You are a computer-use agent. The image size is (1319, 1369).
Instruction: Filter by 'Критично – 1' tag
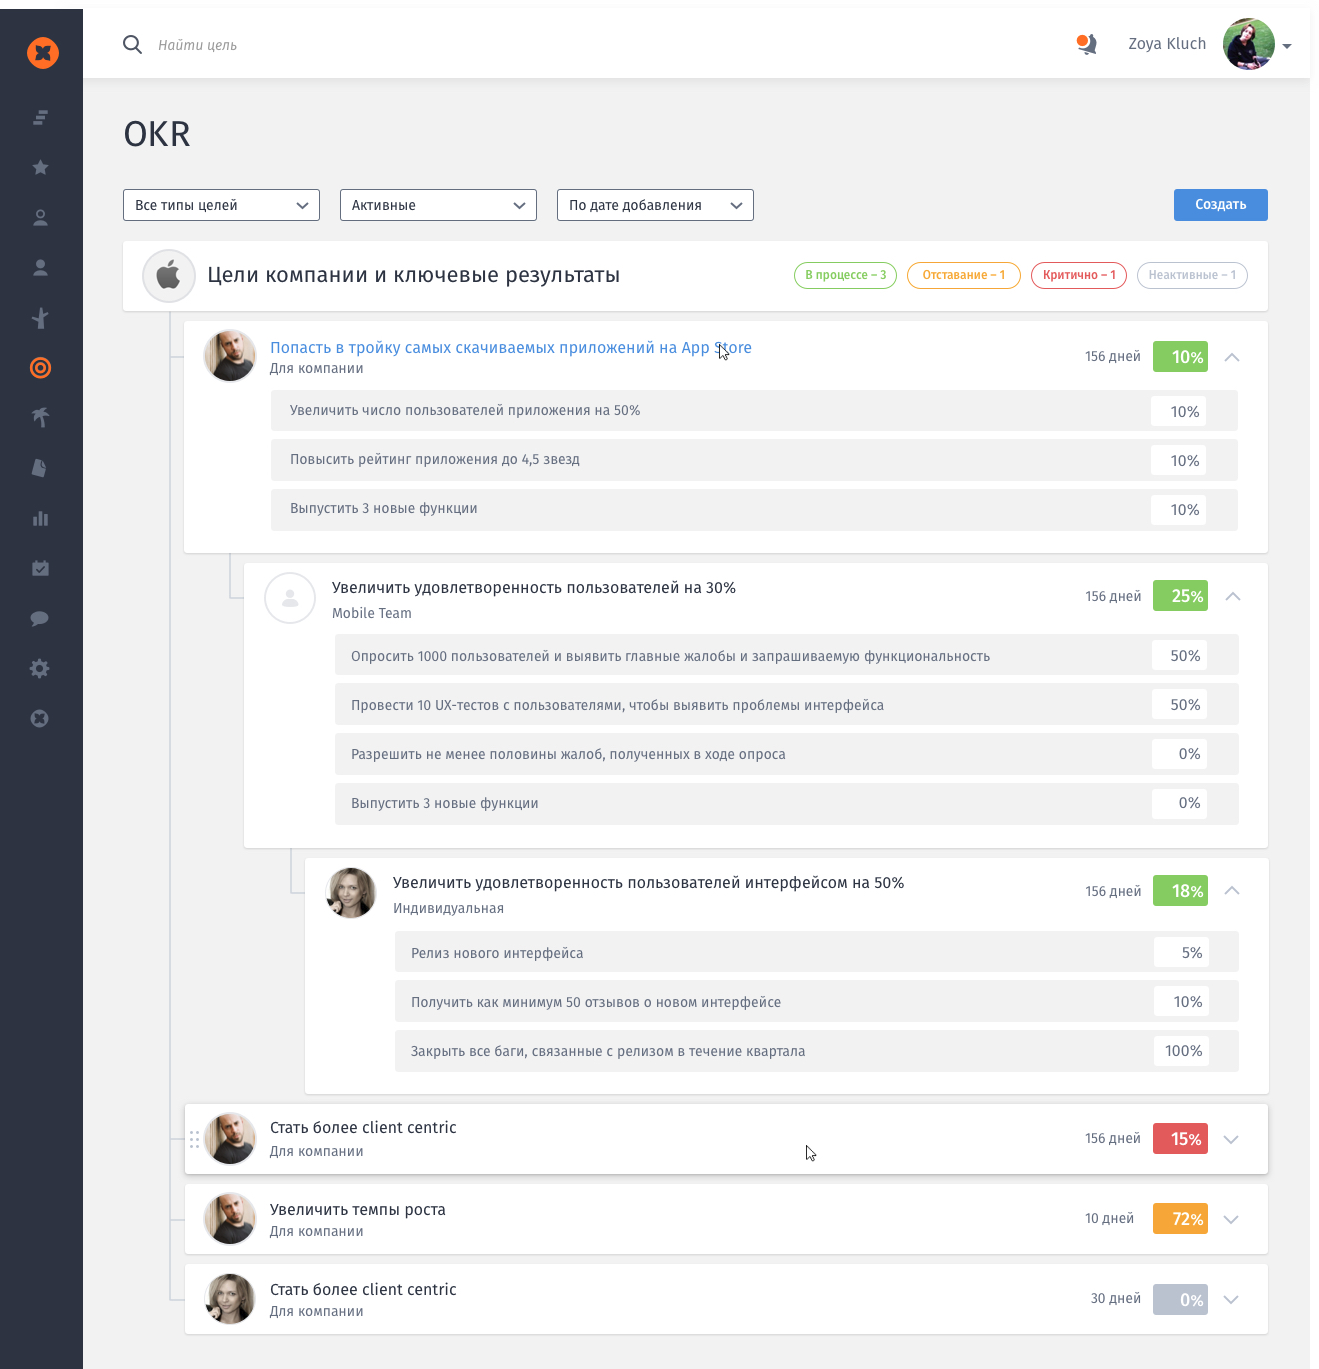1079,275
